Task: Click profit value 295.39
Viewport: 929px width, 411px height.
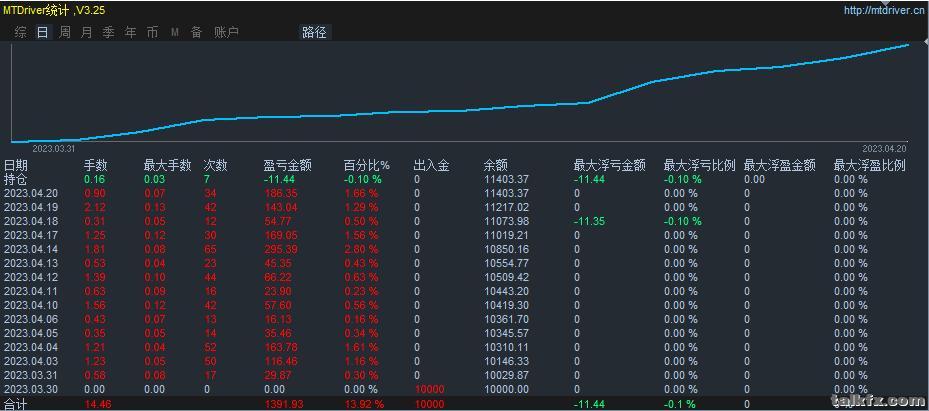Action: (x=281, y=249)
